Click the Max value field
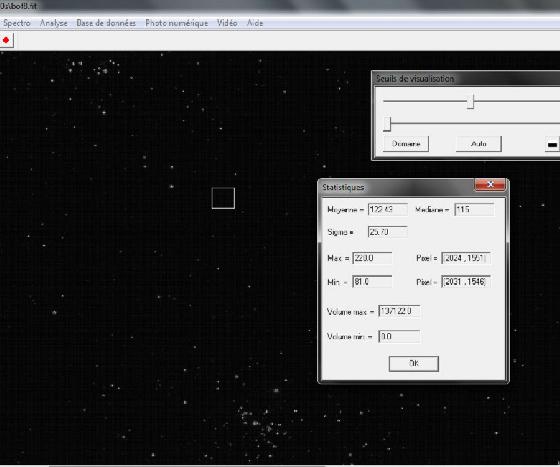The height and width of the screenshot is (467, 560). point(372,258)
